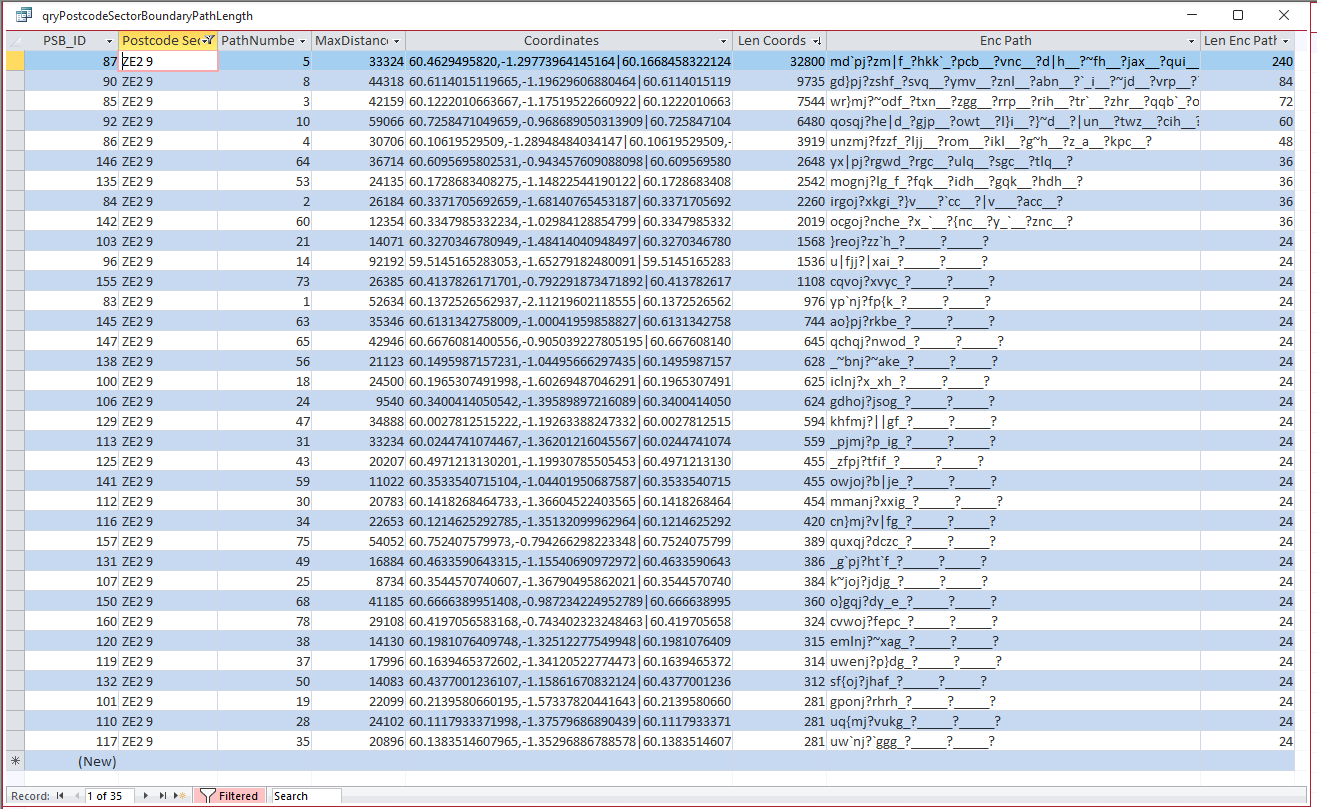
Task: Open Coordinates column dropdown arrow
Action: [725, 41]
